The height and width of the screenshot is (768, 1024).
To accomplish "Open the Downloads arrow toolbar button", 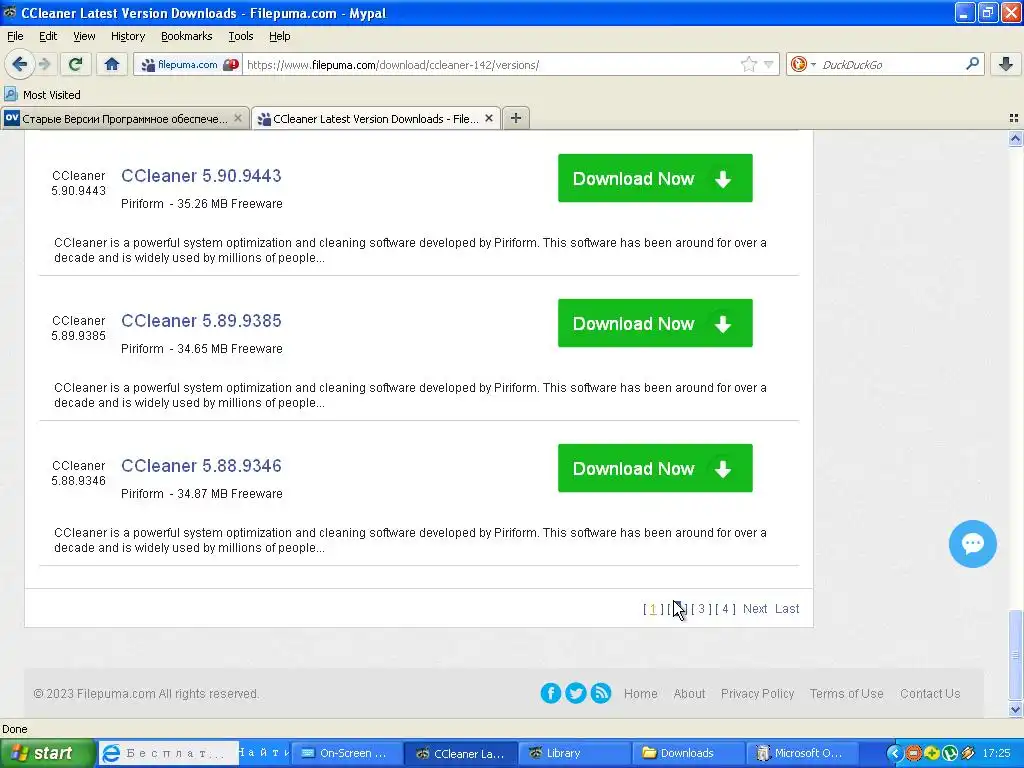I will pos(1006,64).
